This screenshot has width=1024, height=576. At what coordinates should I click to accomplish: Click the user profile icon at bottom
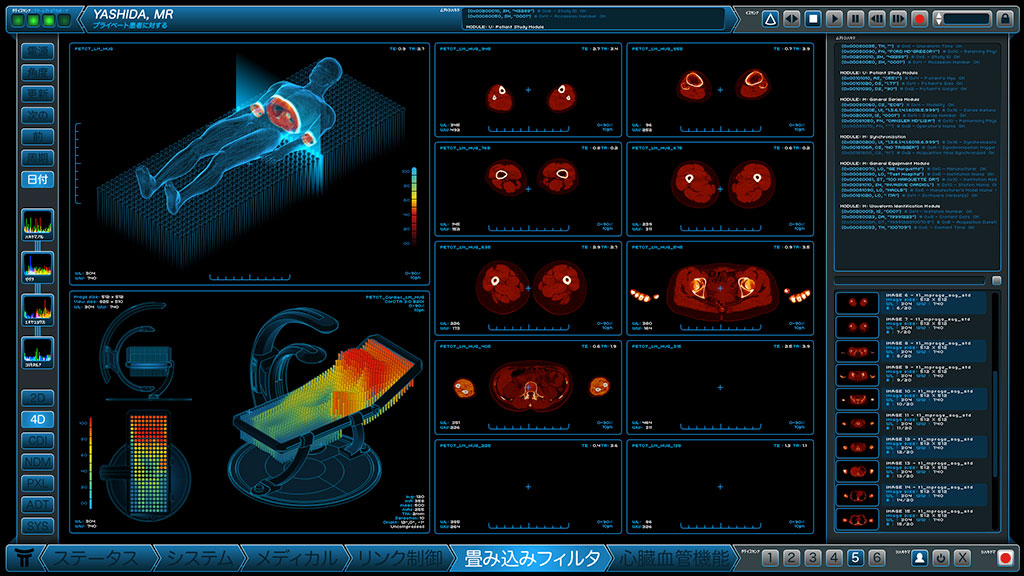tap(919, 558)
